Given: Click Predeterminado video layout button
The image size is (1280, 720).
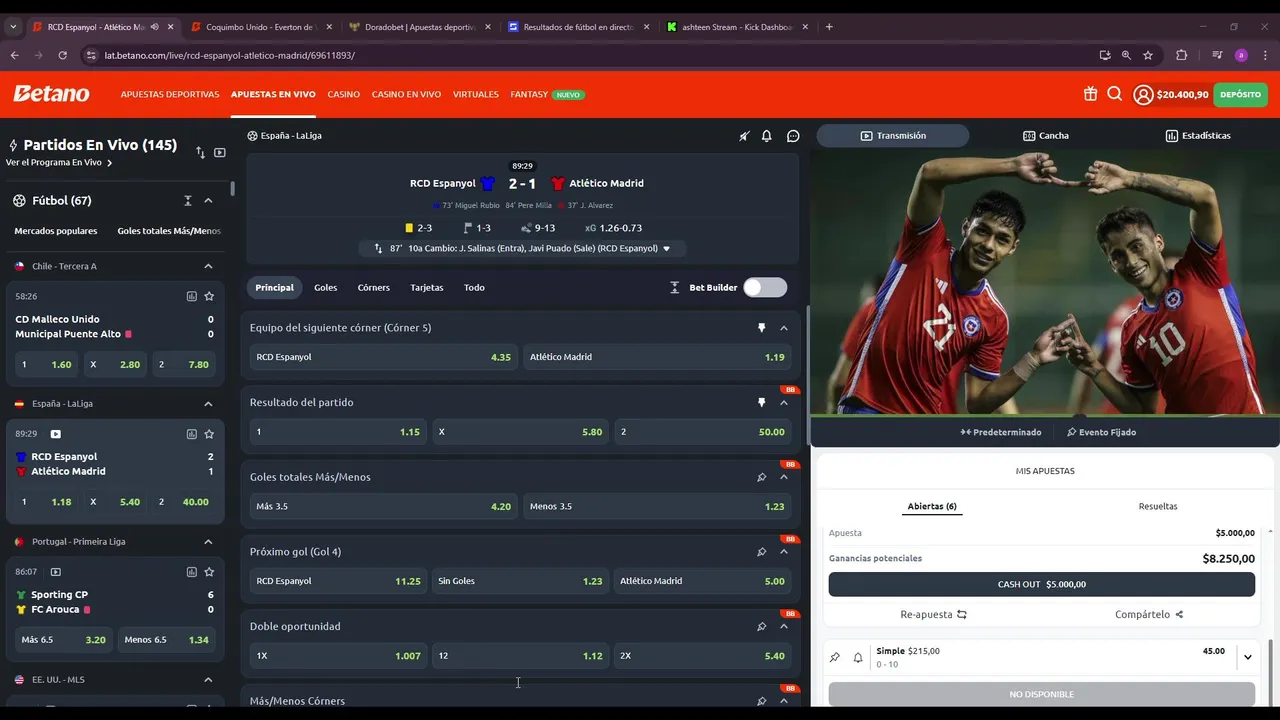Looking at the screenshot, I should point(1001,433).
